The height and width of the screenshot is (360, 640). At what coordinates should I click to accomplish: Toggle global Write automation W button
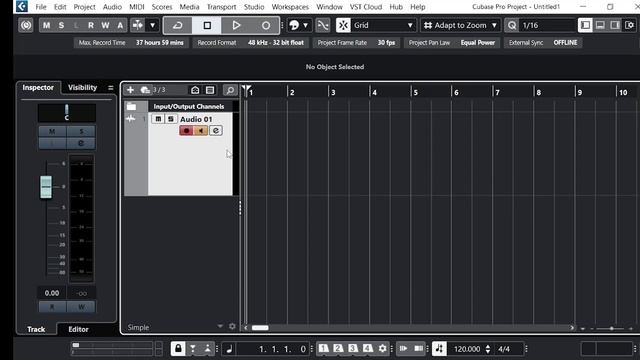(x=105, y=25)
